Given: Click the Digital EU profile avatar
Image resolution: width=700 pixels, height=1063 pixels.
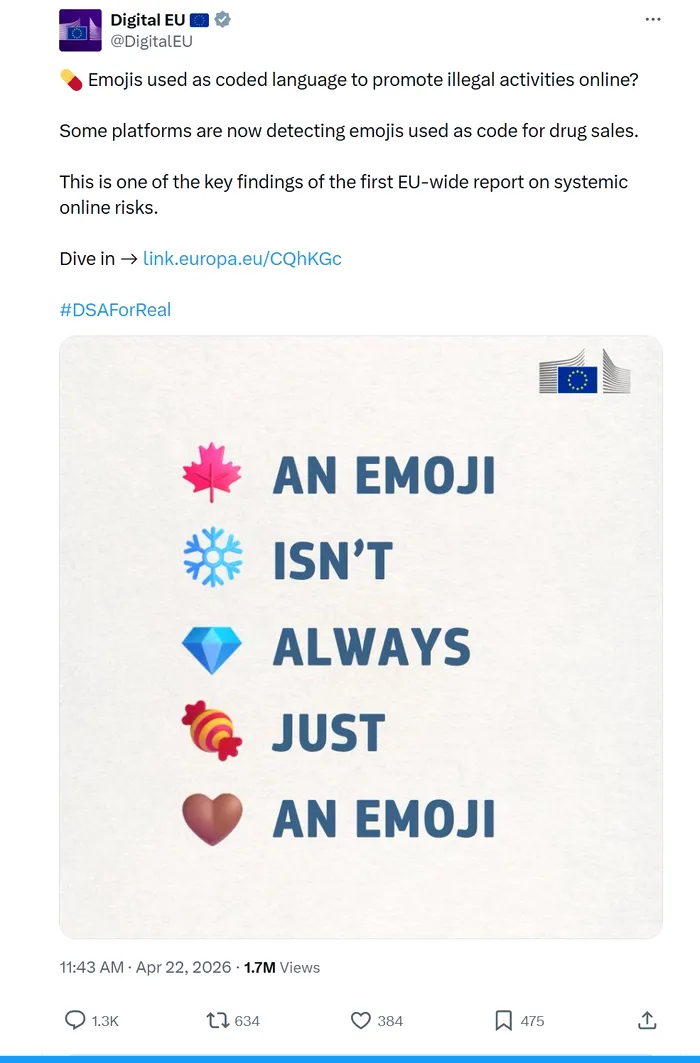Looking at the screenshot, I should tap(80, 30).
